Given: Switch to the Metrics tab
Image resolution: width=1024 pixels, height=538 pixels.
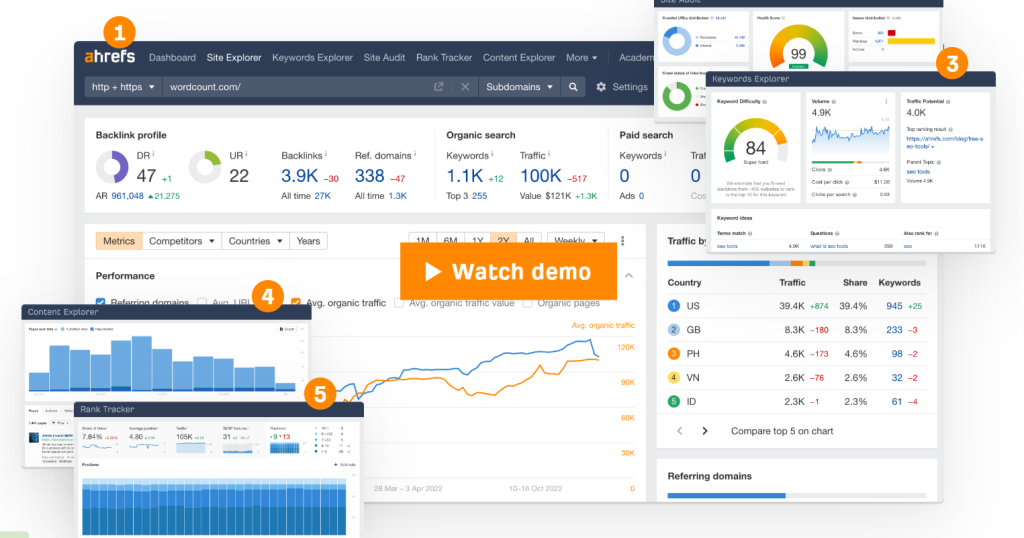Looking at the screenshot, I should tap(119, 241).
